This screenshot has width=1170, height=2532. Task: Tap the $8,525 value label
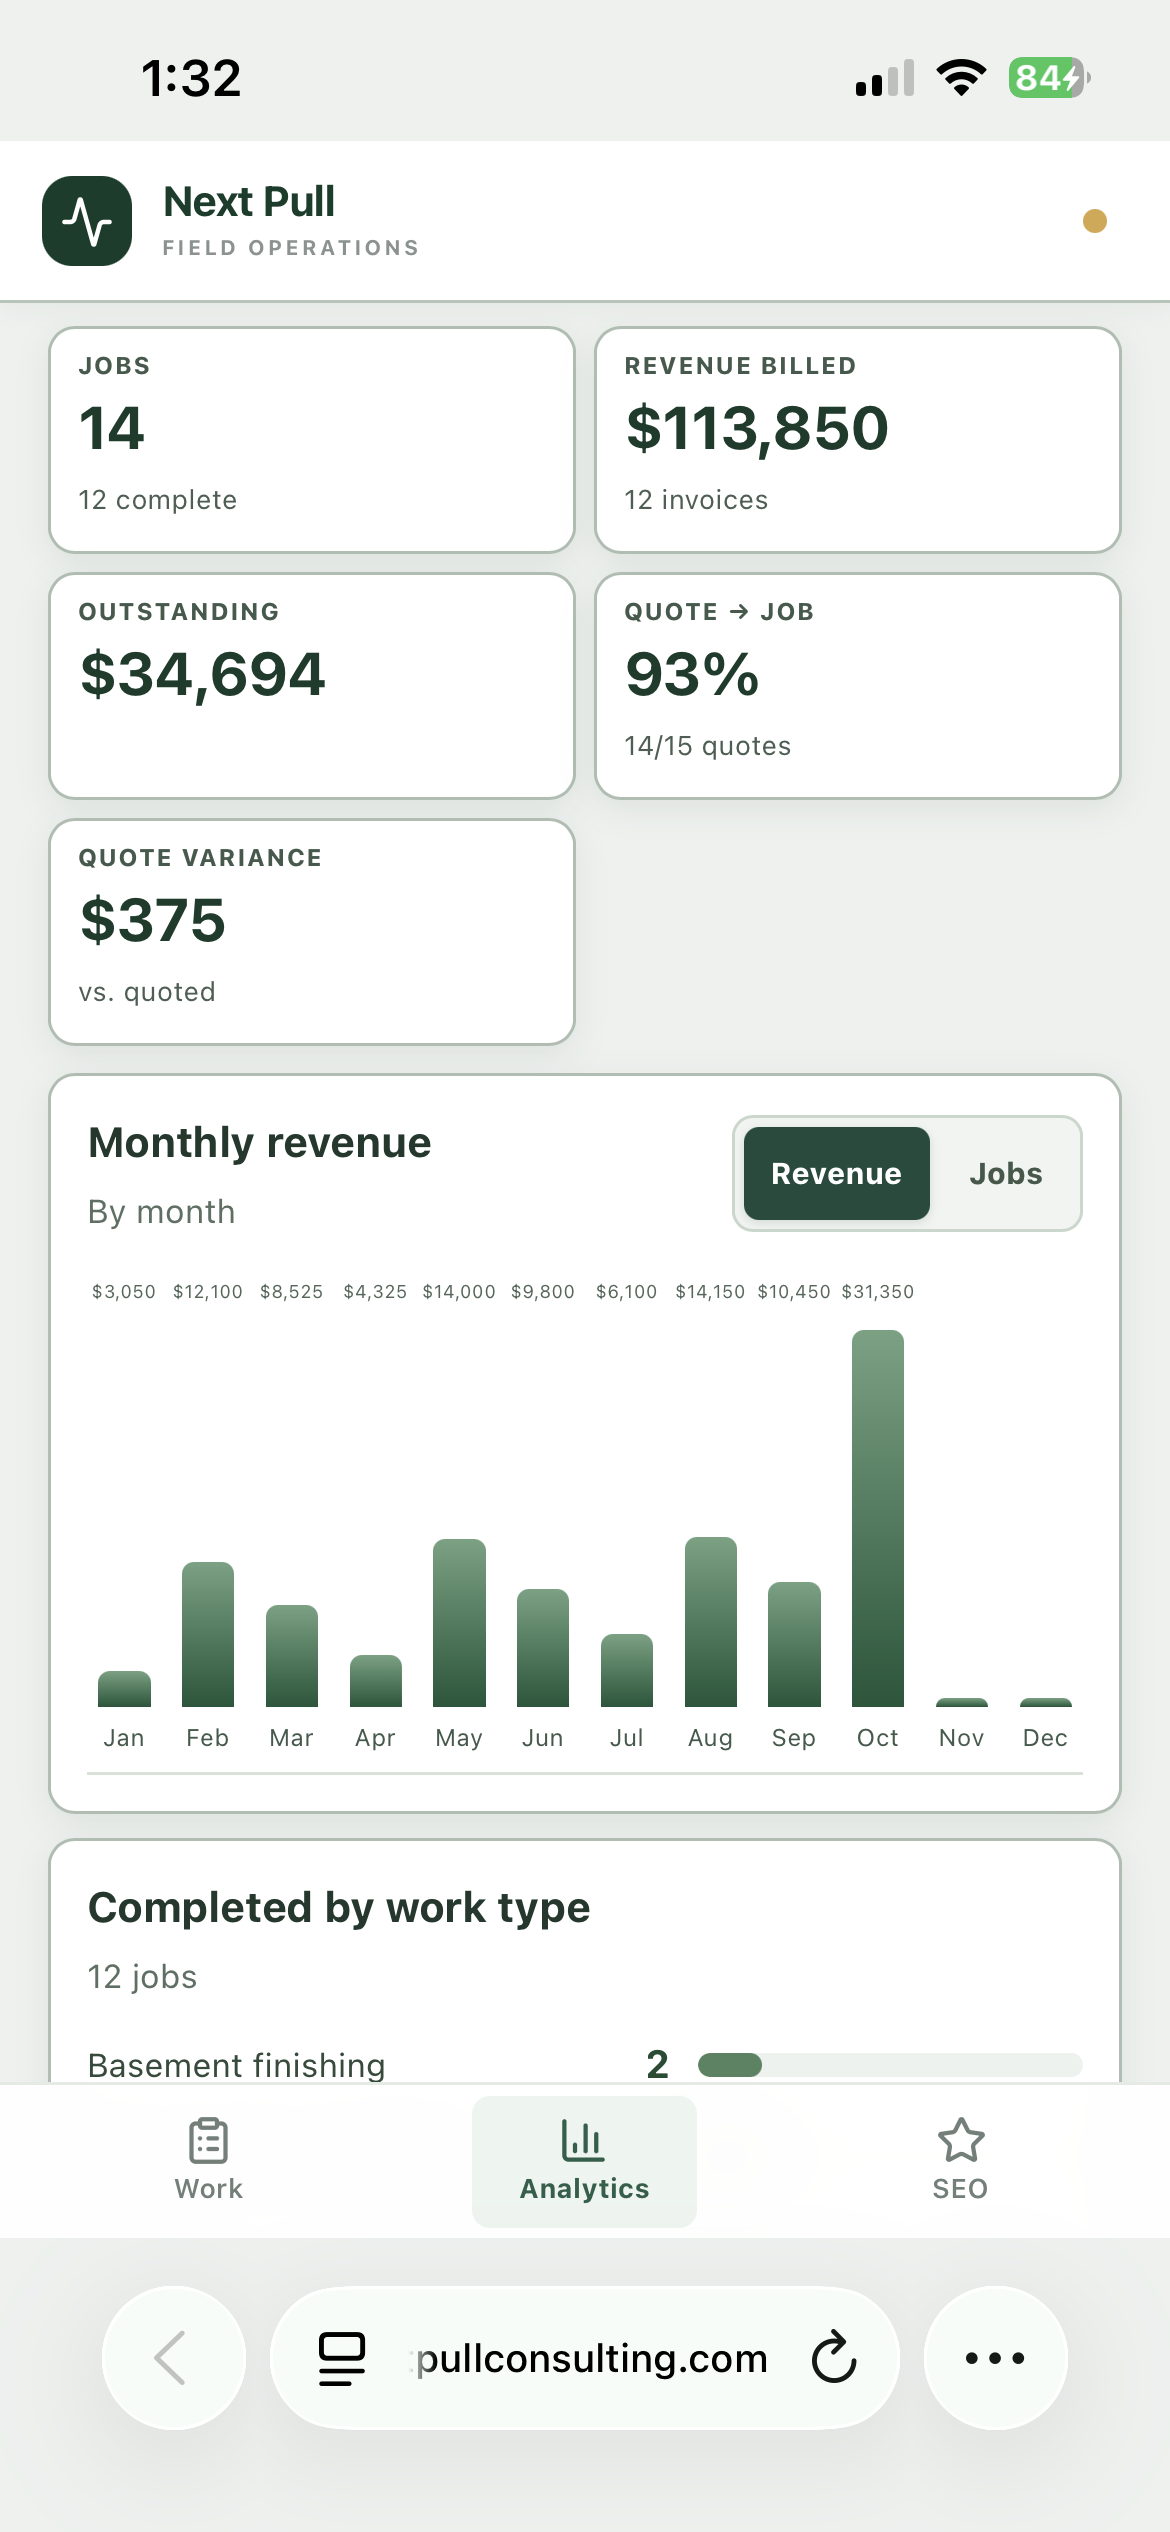point(292,1292)
